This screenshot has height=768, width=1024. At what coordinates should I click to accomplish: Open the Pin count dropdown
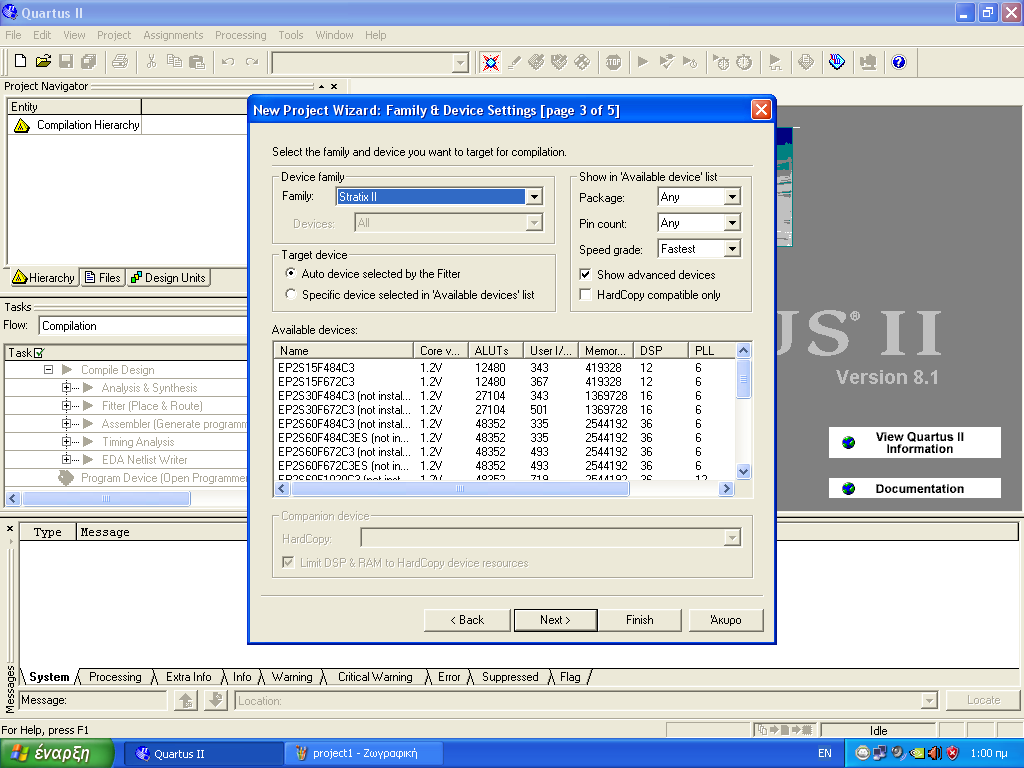(732, 223)
